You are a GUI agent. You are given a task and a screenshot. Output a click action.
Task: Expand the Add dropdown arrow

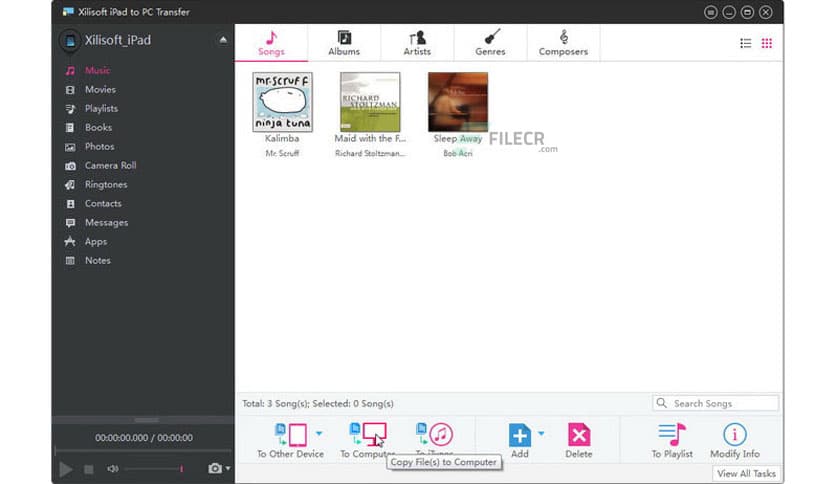541,433
